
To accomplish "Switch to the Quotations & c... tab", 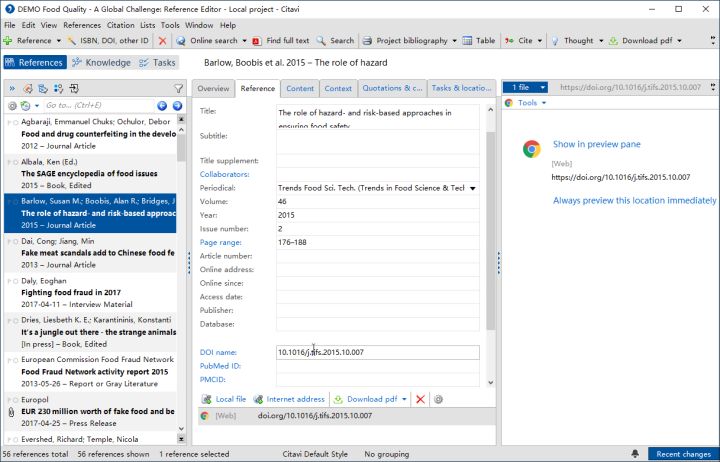I will (392, 88).
